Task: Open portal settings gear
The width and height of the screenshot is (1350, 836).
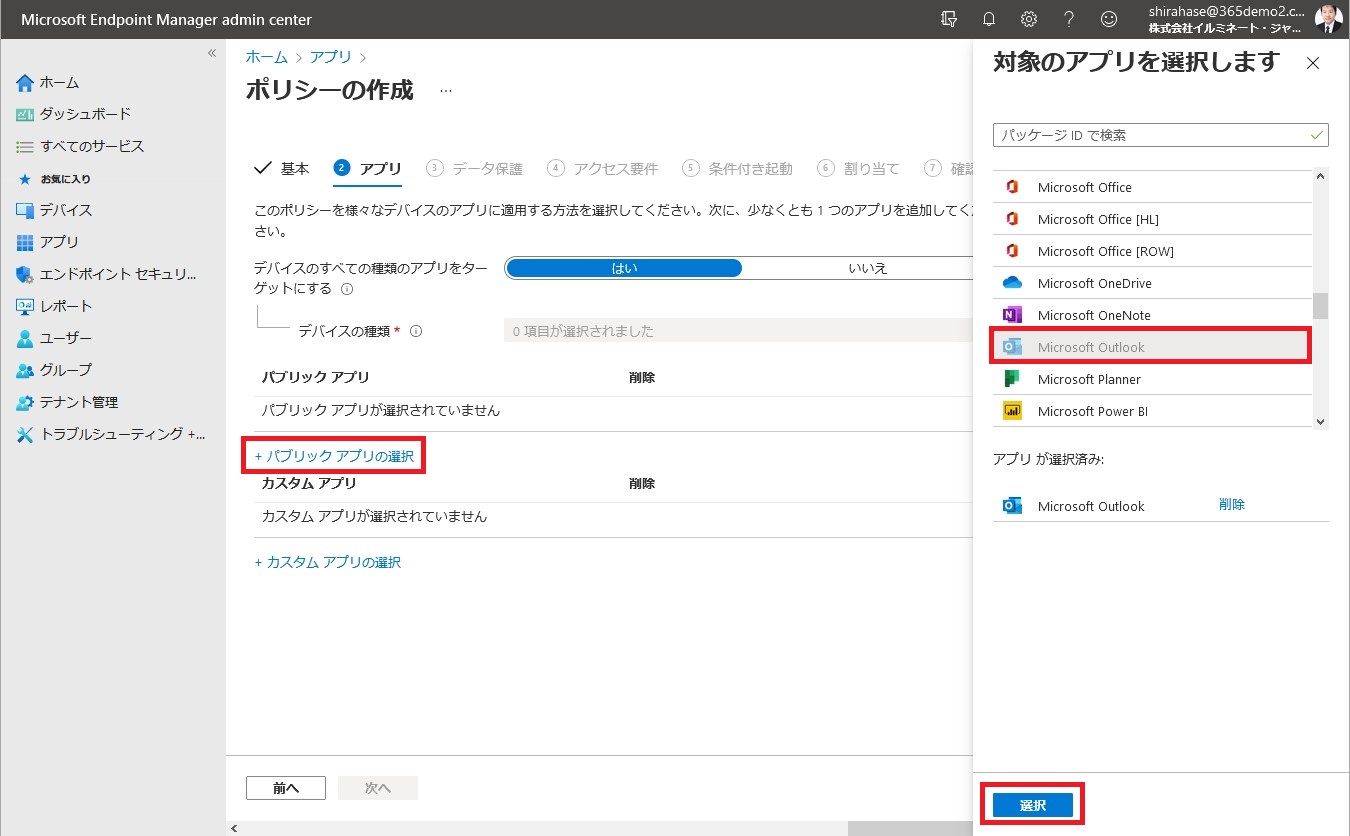Action: tap(1028, 19)
